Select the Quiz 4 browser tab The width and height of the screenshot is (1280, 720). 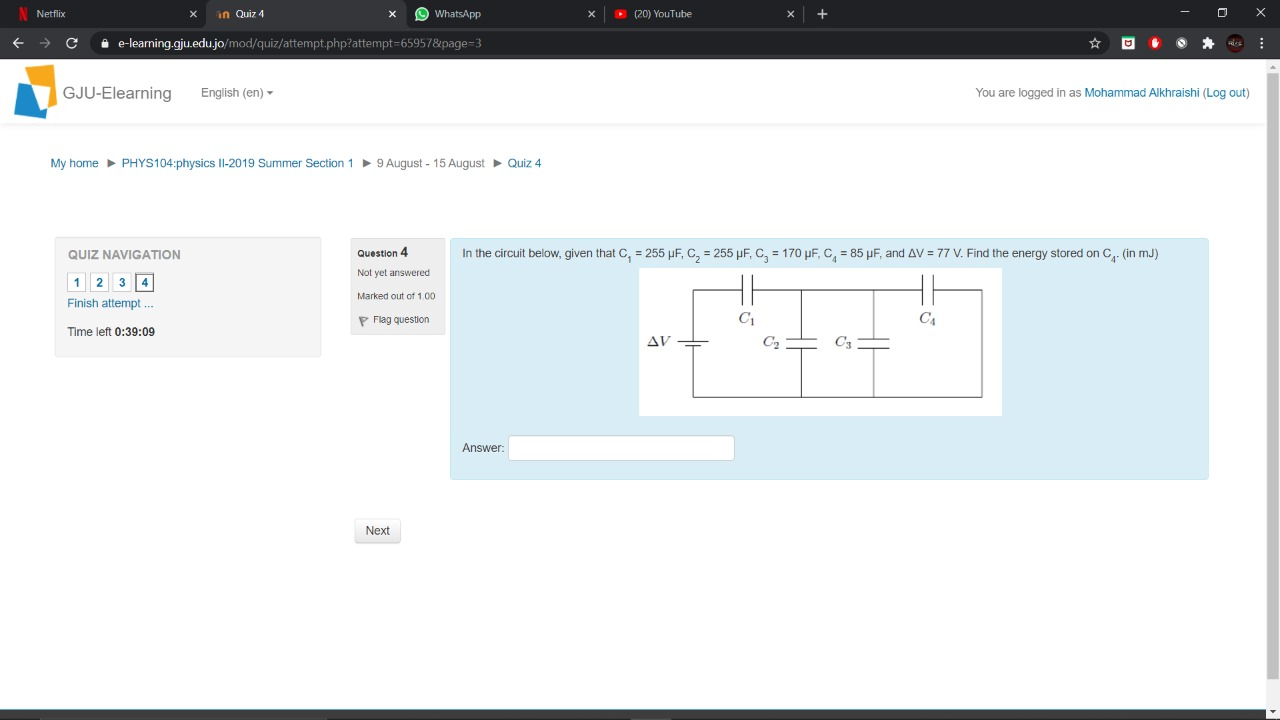tap(305, 14)
